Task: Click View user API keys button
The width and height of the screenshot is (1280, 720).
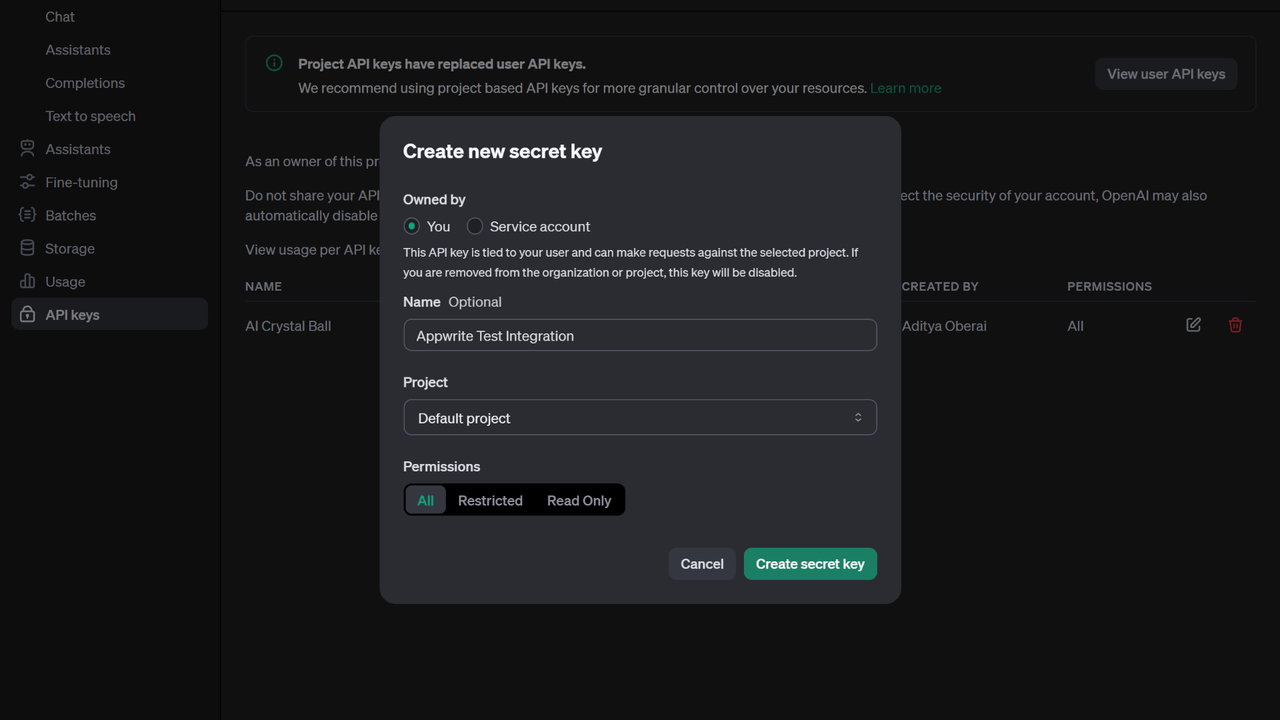Action: tap(1166, 74)
